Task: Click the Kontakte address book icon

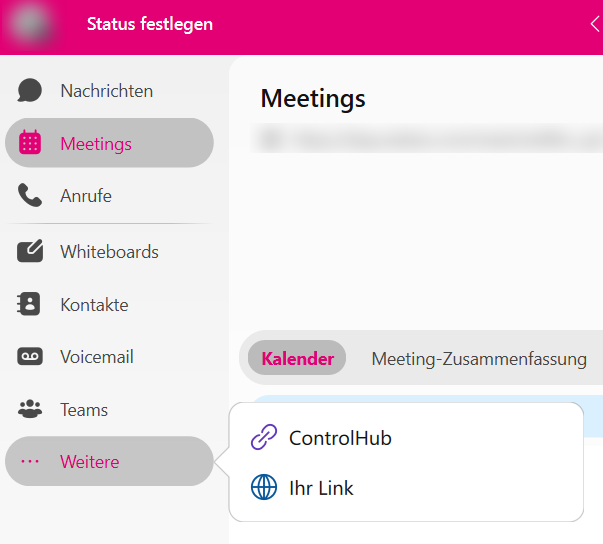Action: [30, 305]
